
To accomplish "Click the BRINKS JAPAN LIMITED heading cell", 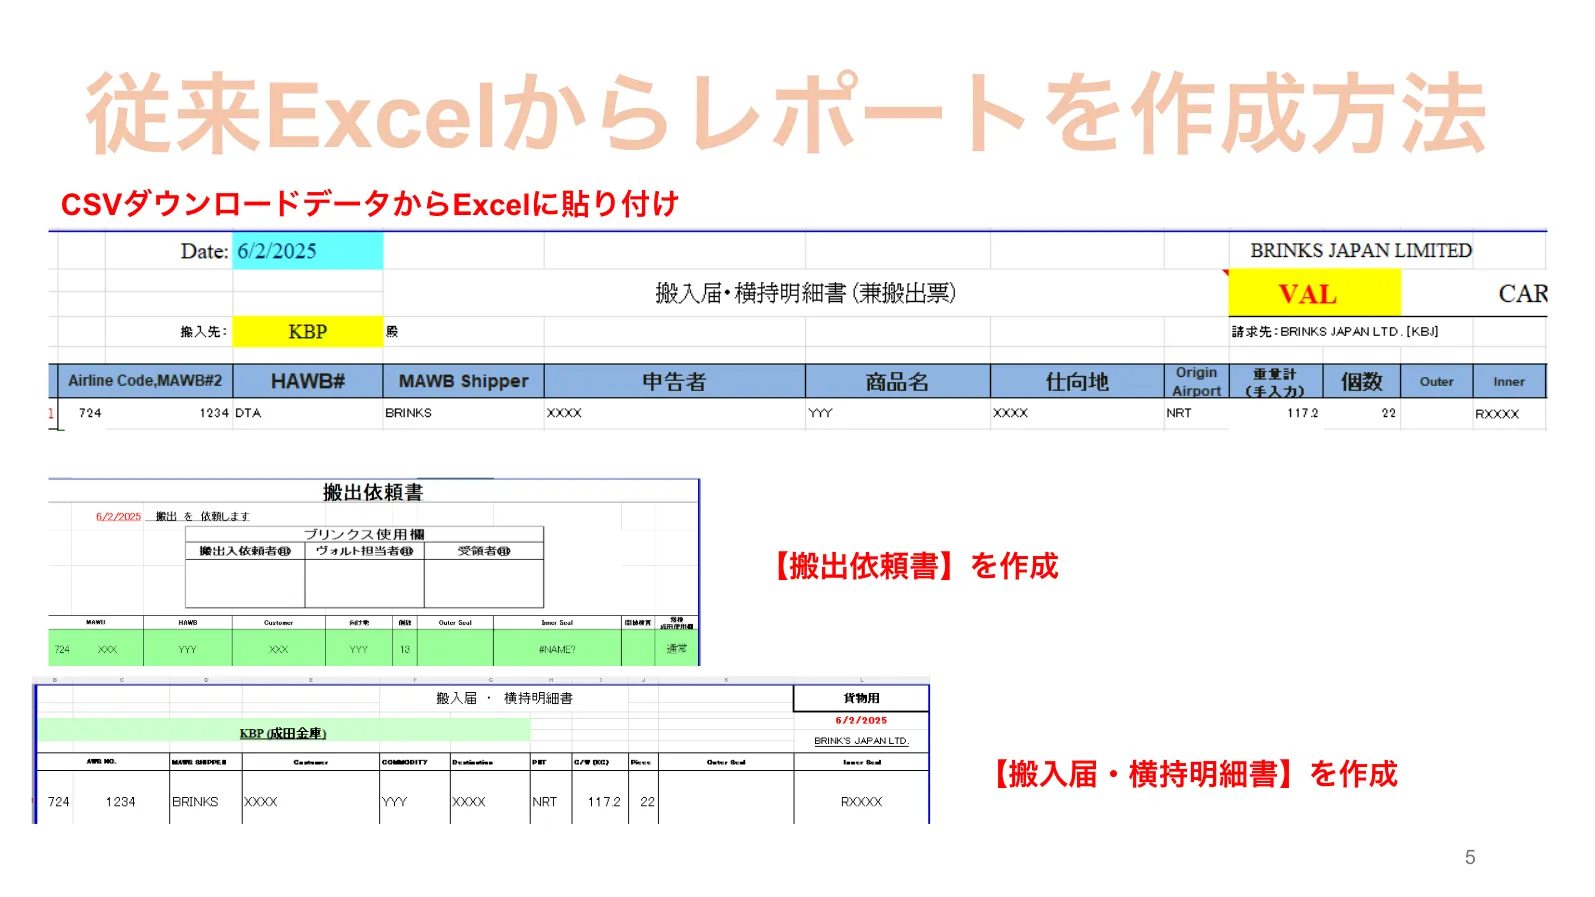I will click(1360, 251).
